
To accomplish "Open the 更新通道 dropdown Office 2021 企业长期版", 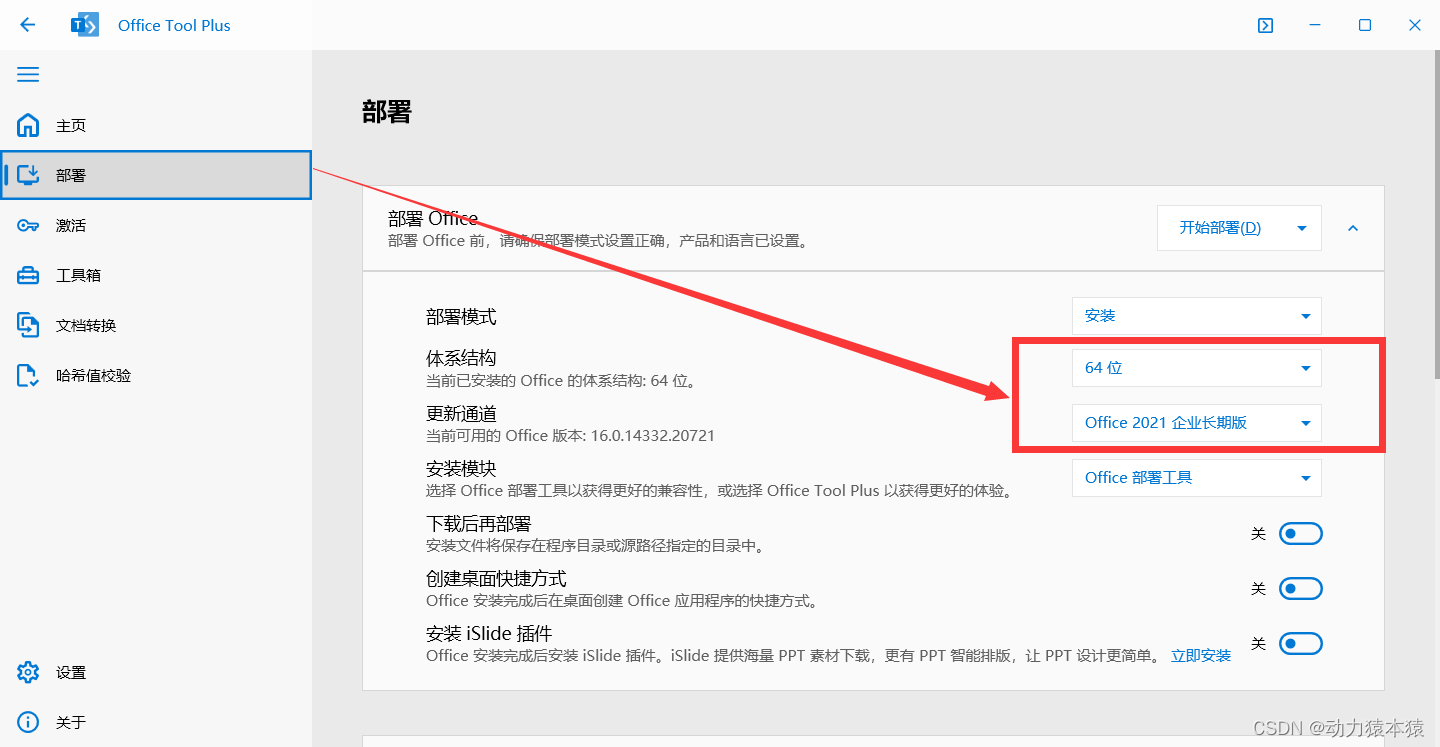I will [x=1197, y=423].
